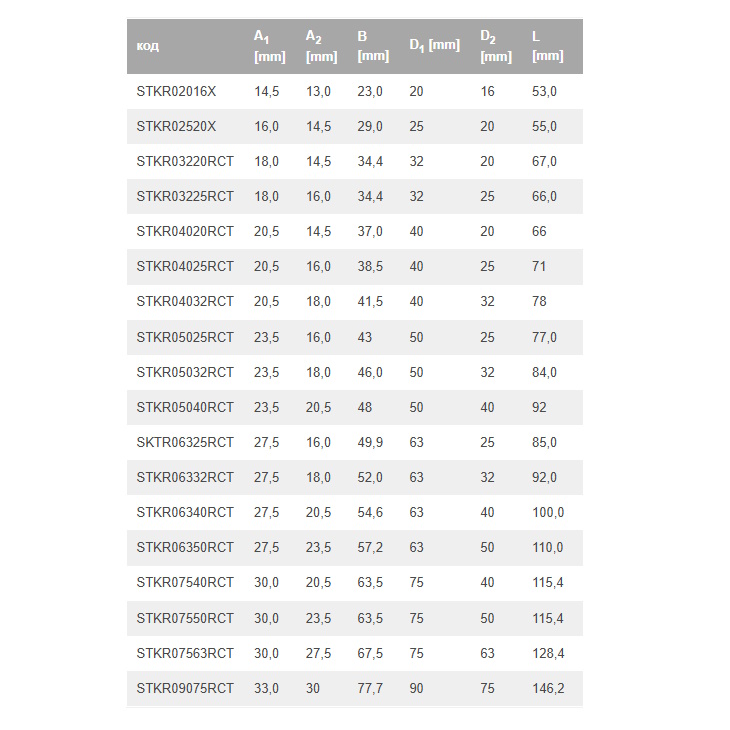Click the D2 [mm] column header
Image resolution: width=730 pixels, height=730 pixels.
[x=496, y=46]
